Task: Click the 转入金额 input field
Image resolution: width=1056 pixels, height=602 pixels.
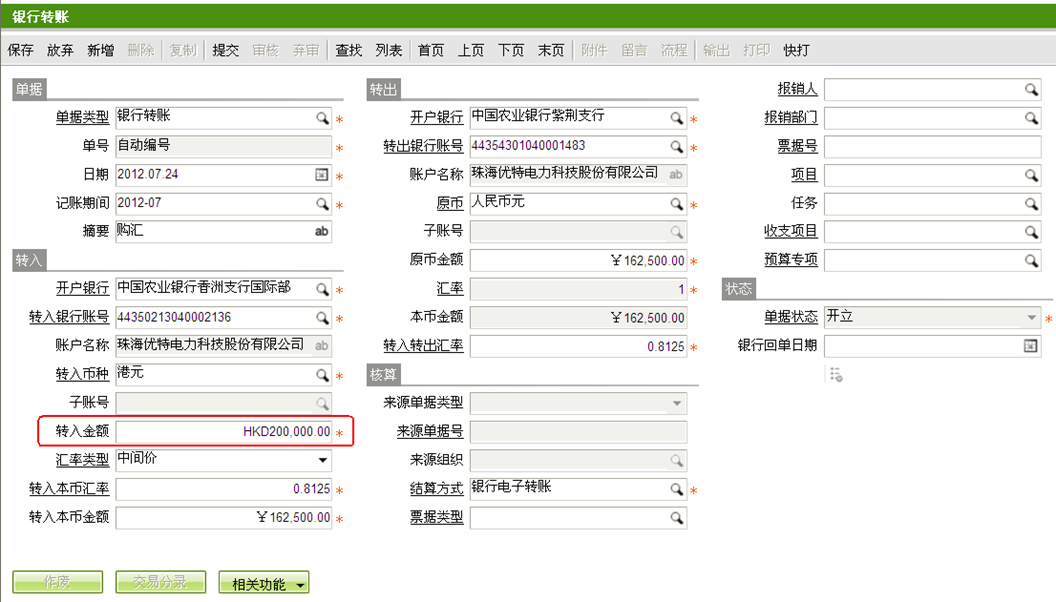Action: point(224,432)
